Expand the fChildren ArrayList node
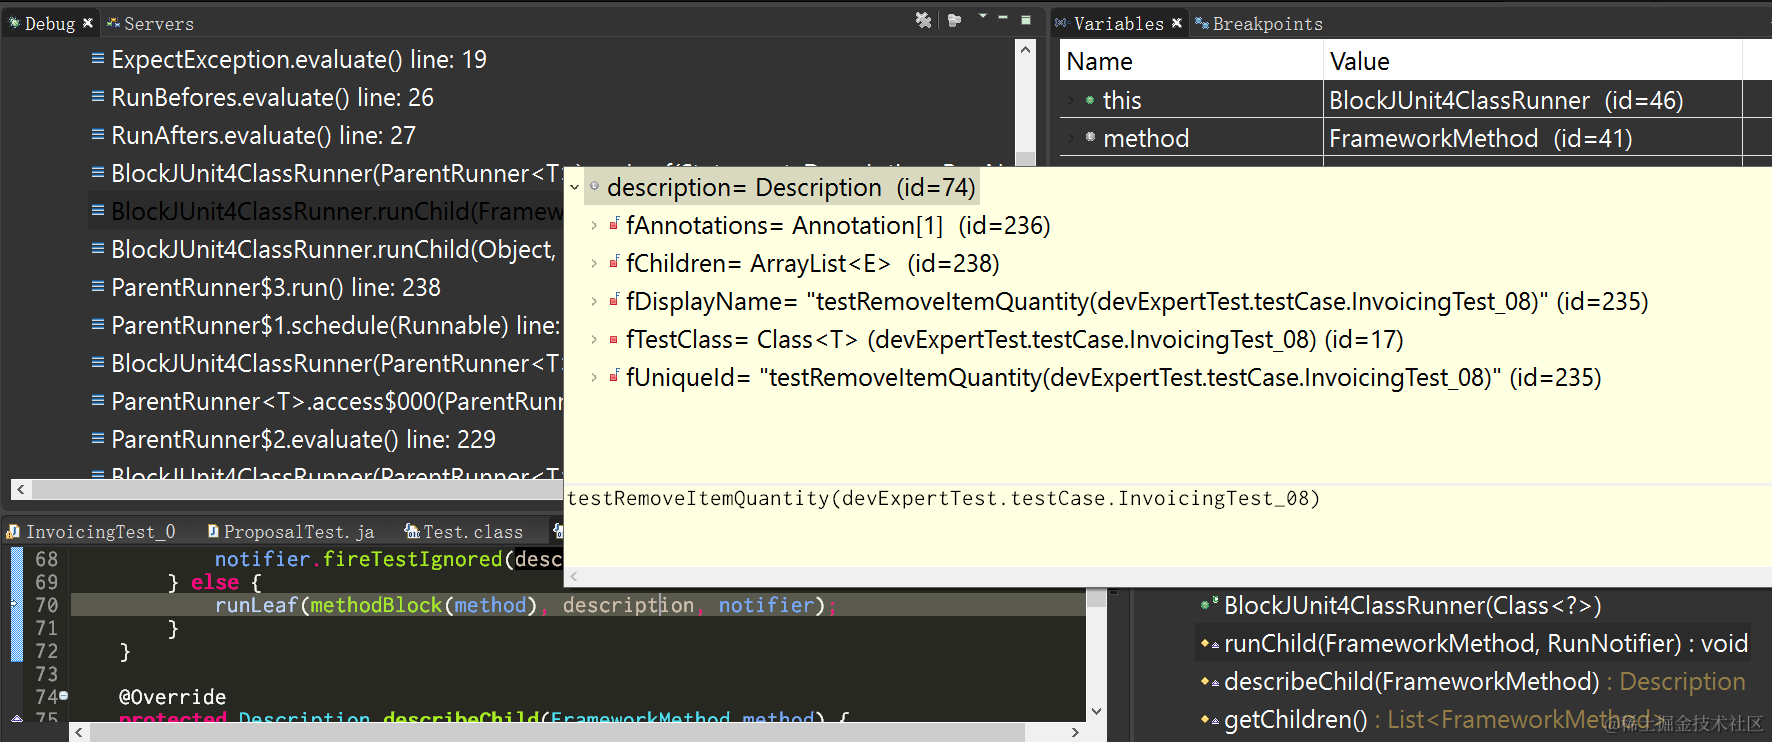The image size is (1772, 742). (x=594, y=264)
